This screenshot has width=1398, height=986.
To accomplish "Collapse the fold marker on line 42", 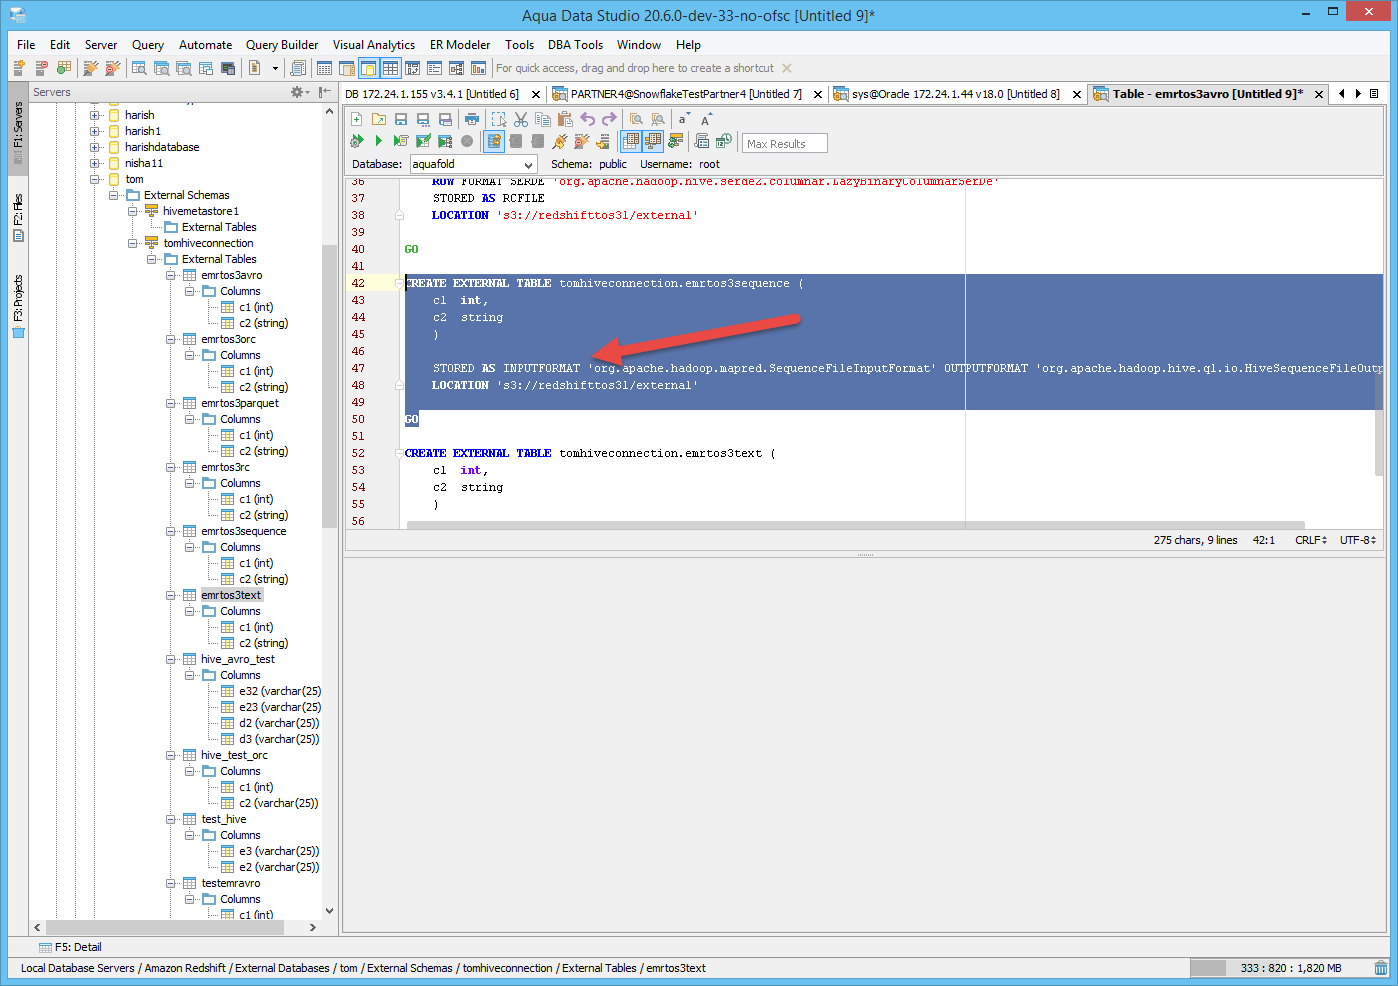I will (x=399, y=284).
